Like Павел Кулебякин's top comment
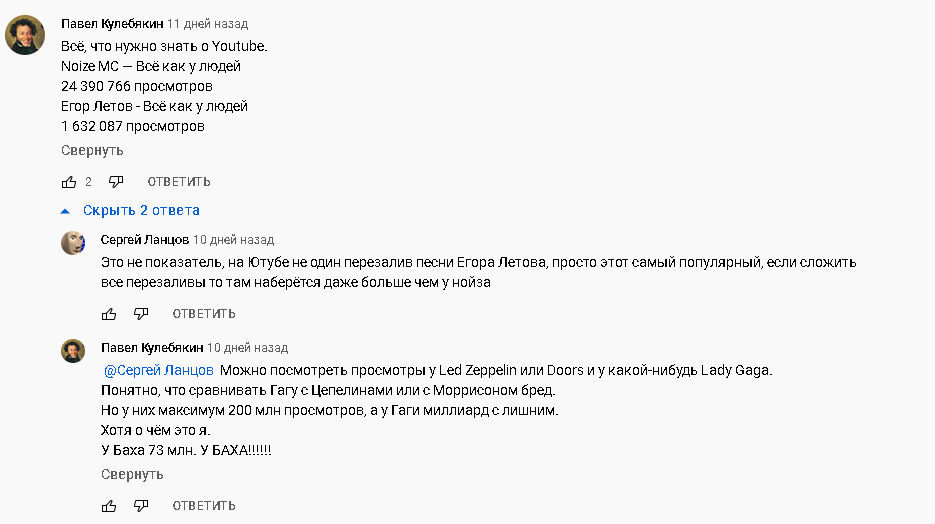 (69, 182)
